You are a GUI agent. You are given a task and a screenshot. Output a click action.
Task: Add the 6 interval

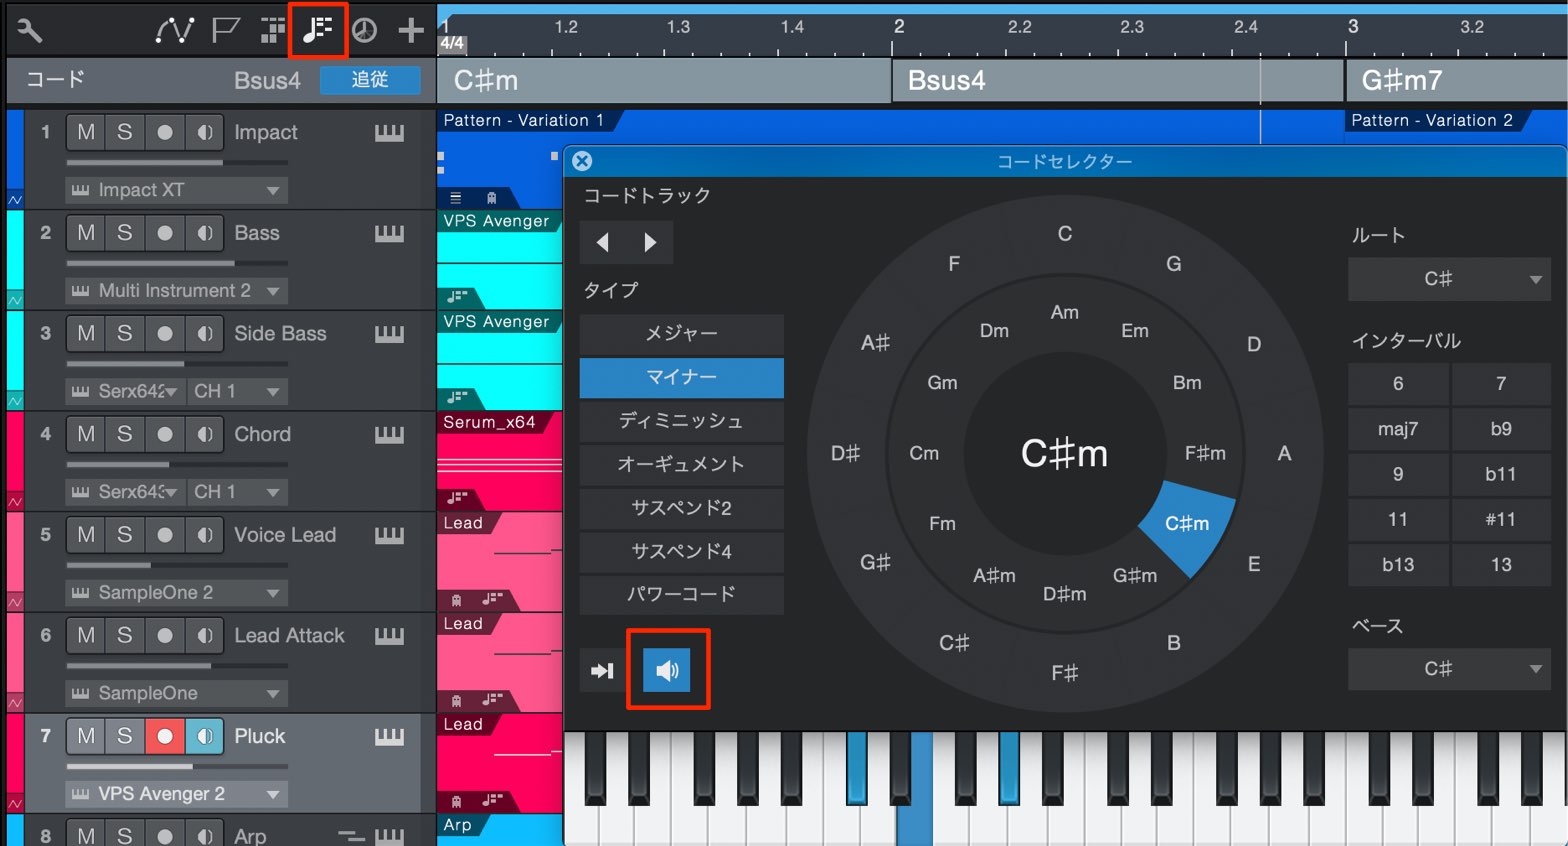pos(1398,384)
